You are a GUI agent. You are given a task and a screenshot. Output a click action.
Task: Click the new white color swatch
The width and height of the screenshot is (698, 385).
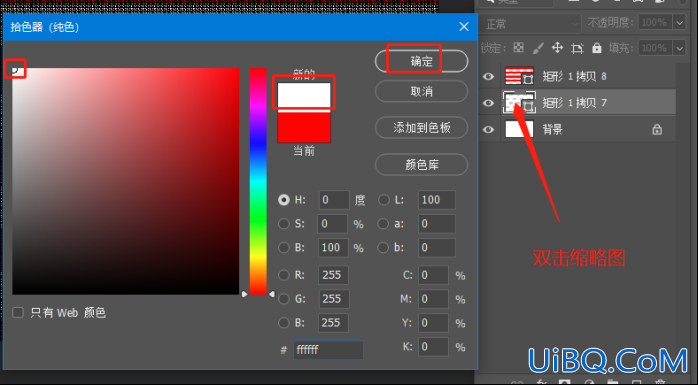(x=304, y=95)
